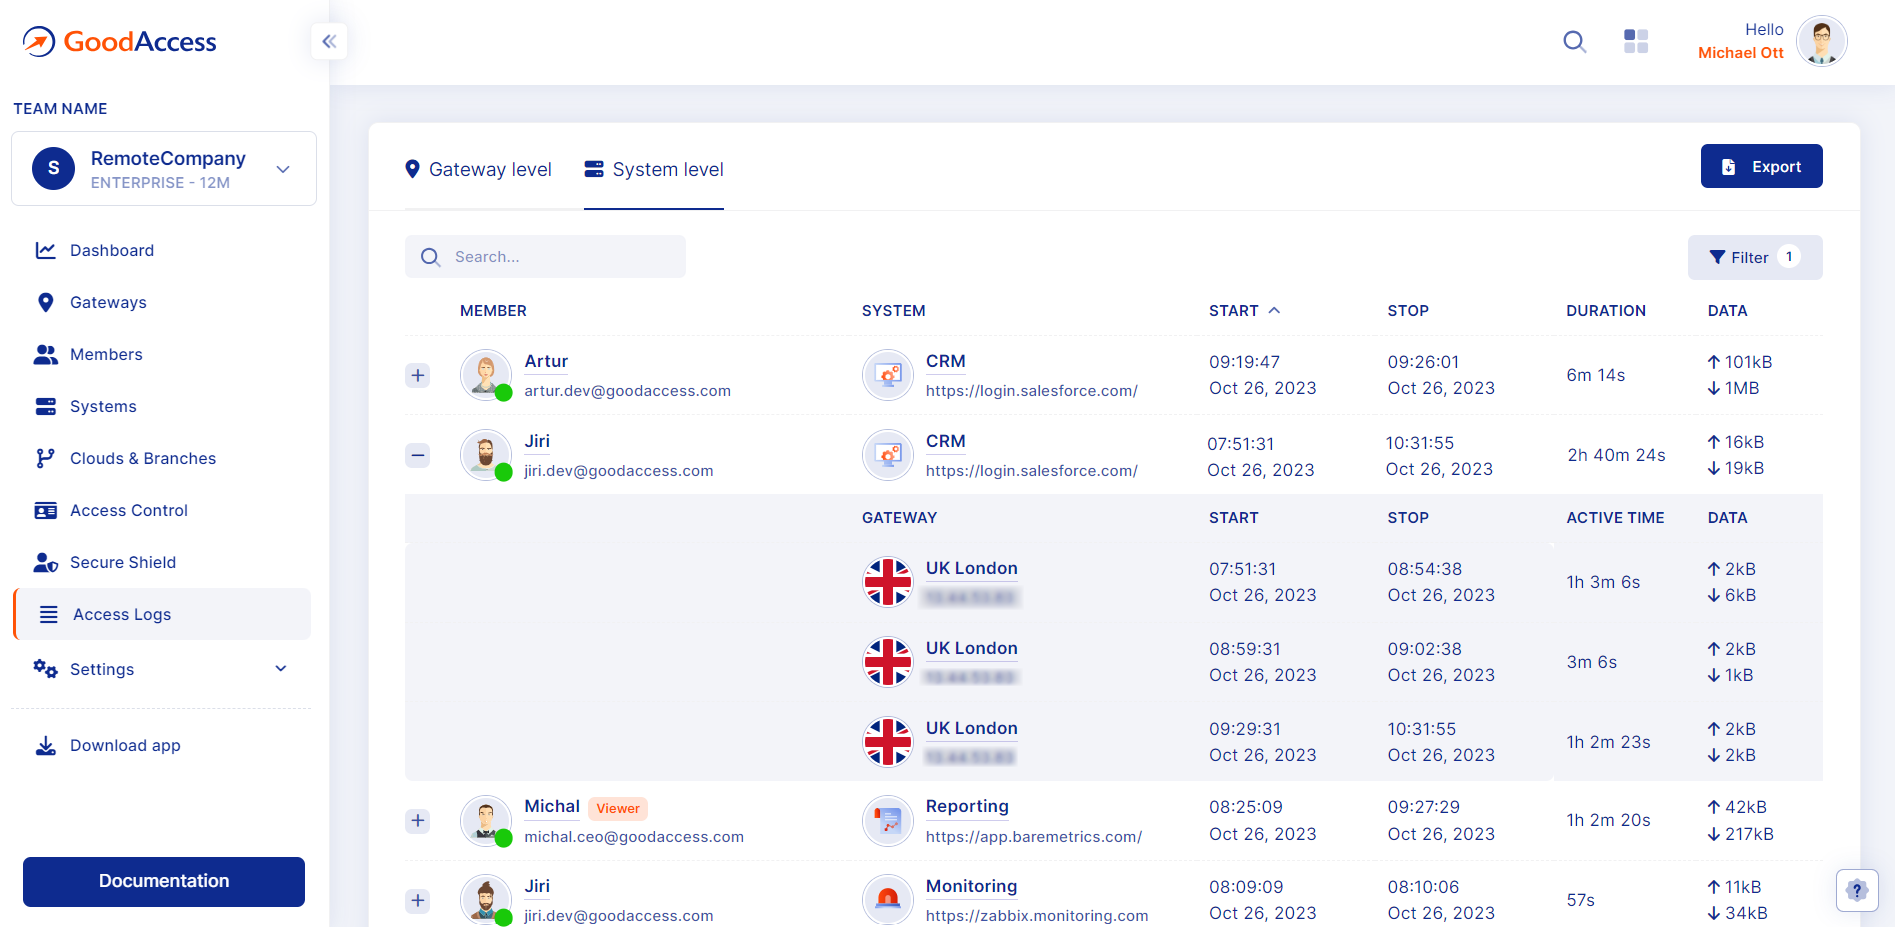Viewport: 1895px width, 927px height.
Task: Switch to the Gateway level tab
Action: tap(478, 169)
